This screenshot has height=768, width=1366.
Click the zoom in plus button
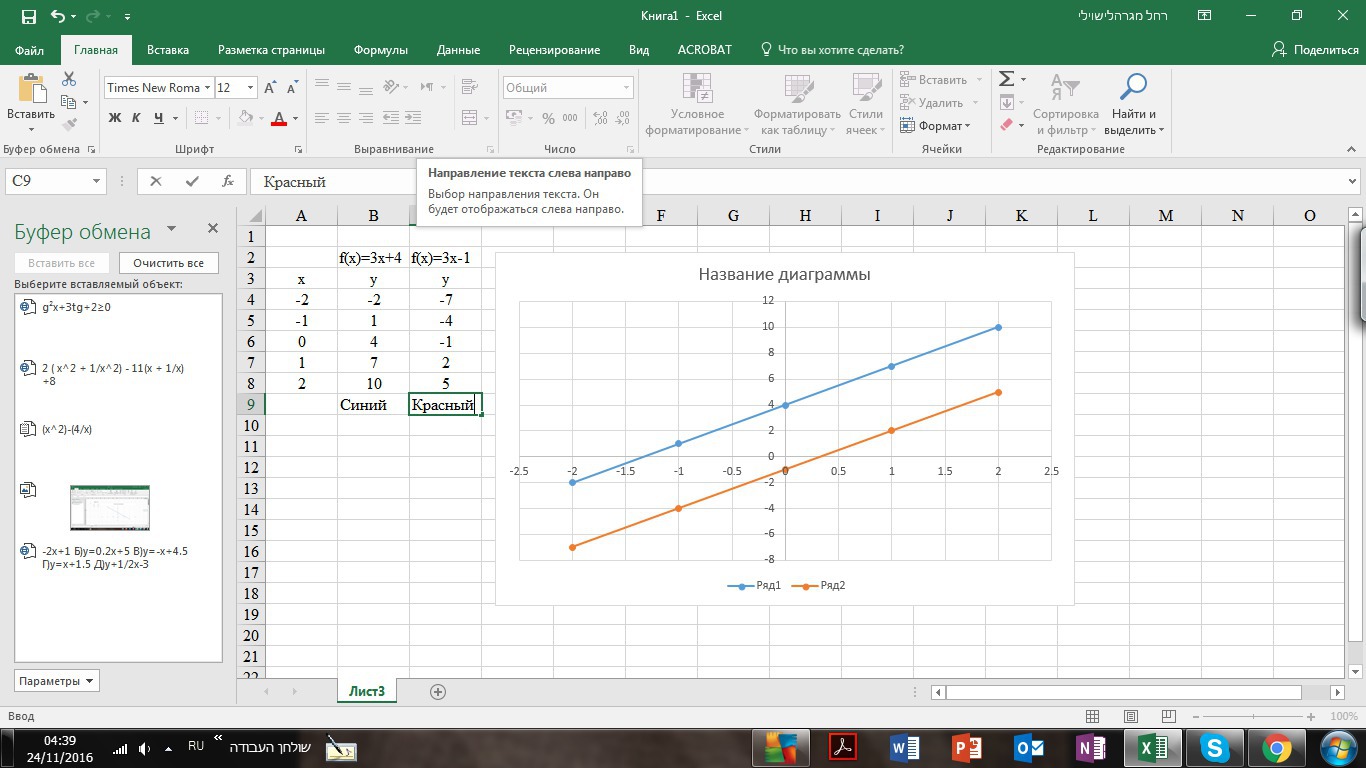coord(1309,716)
